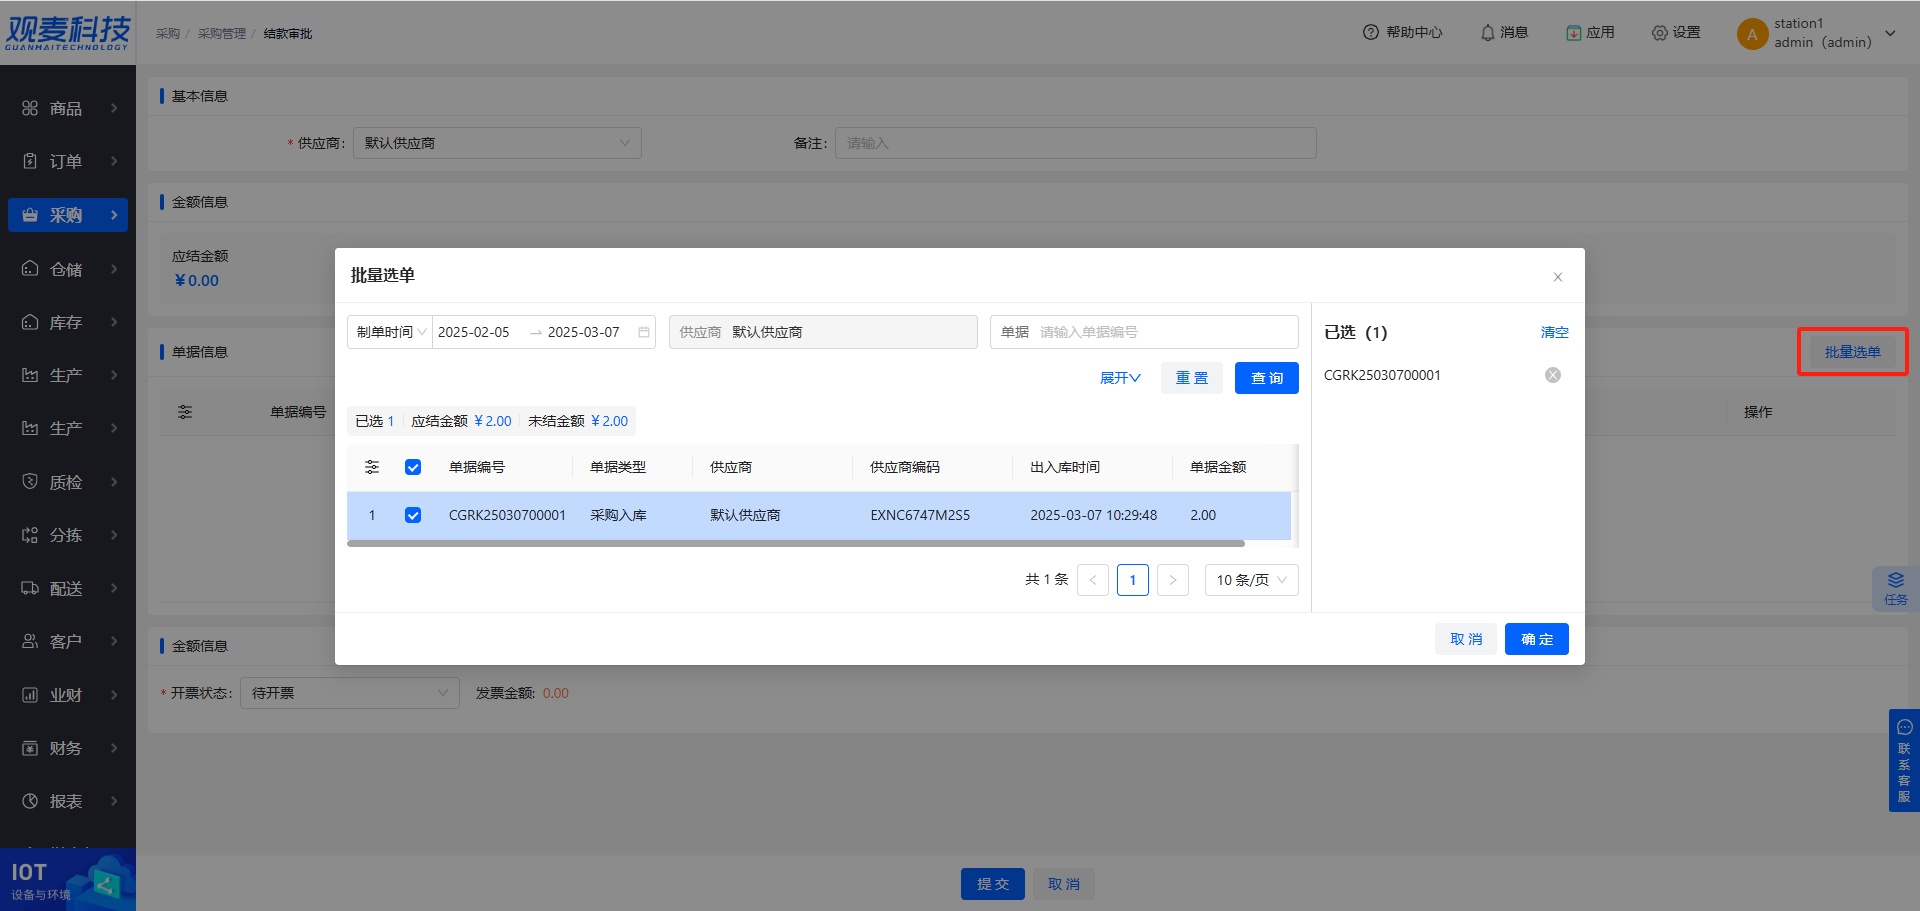Go to next page arrow
Viewport: 1920px width, 911px height.
[x=1173, y=580]
